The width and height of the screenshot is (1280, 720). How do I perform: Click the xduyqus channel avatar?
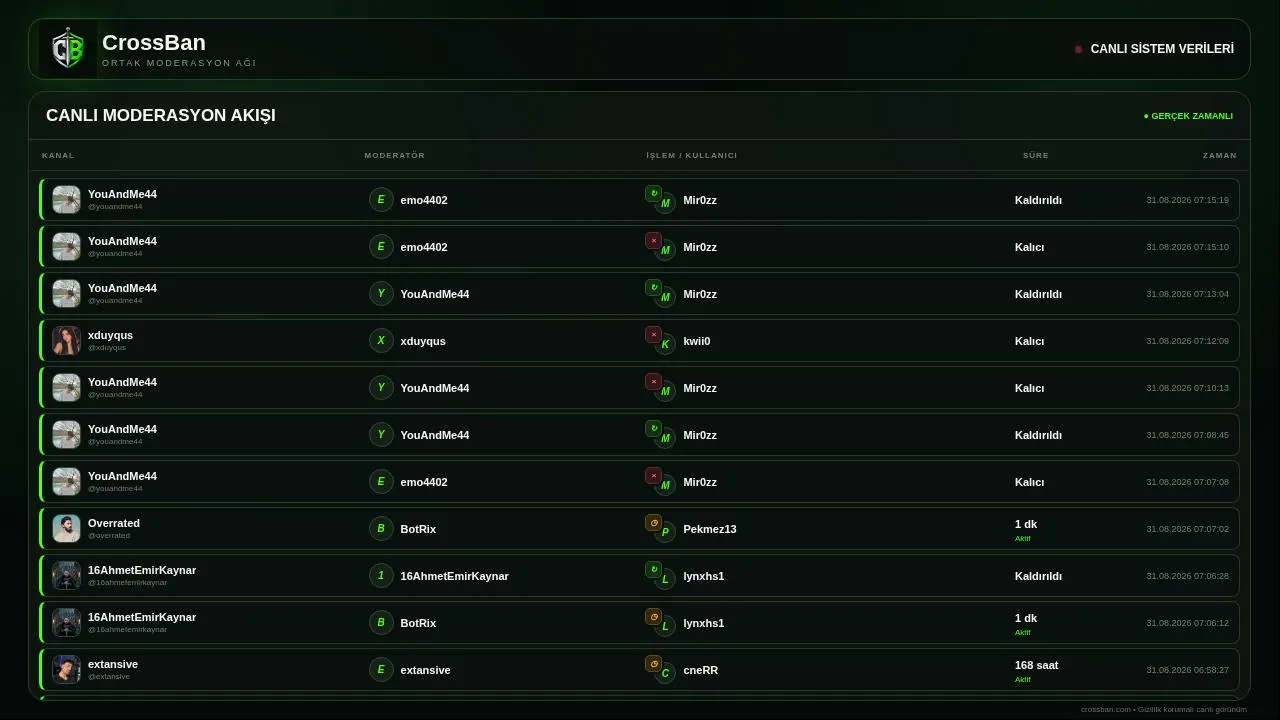[x=66, y=340]
